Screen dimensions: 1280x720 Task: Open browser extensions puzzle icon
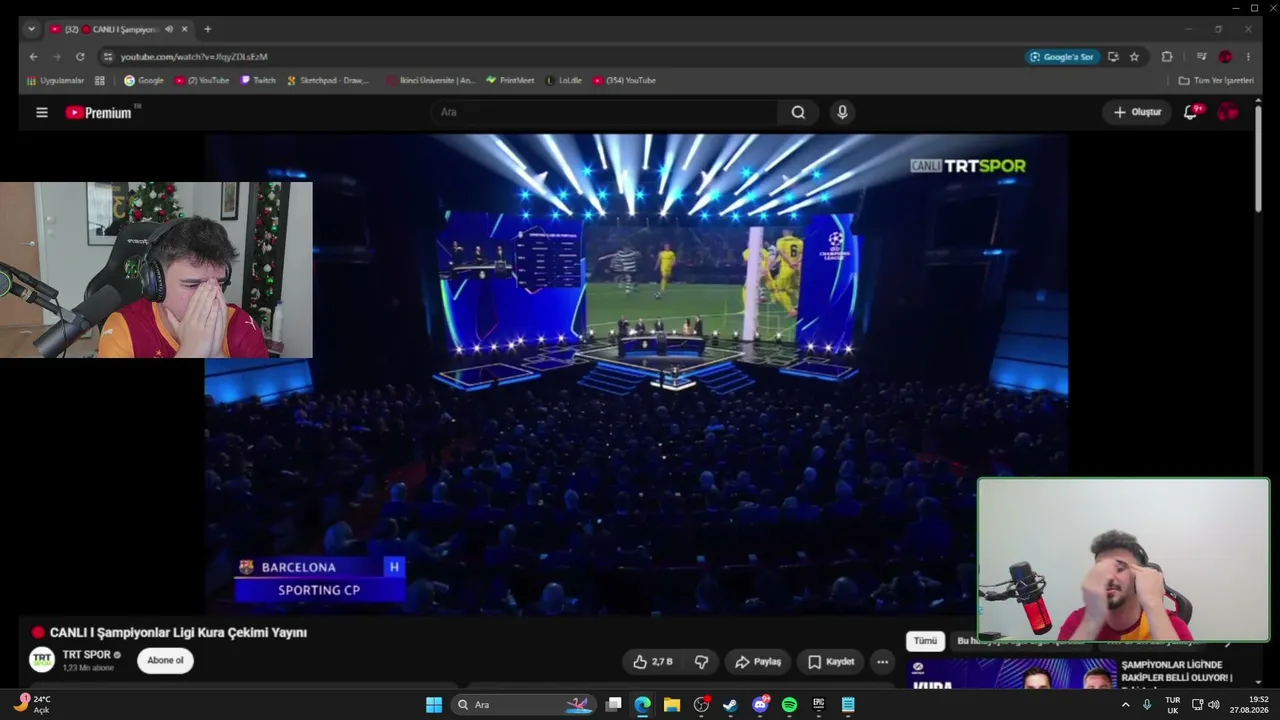[x=1167, y=57]
